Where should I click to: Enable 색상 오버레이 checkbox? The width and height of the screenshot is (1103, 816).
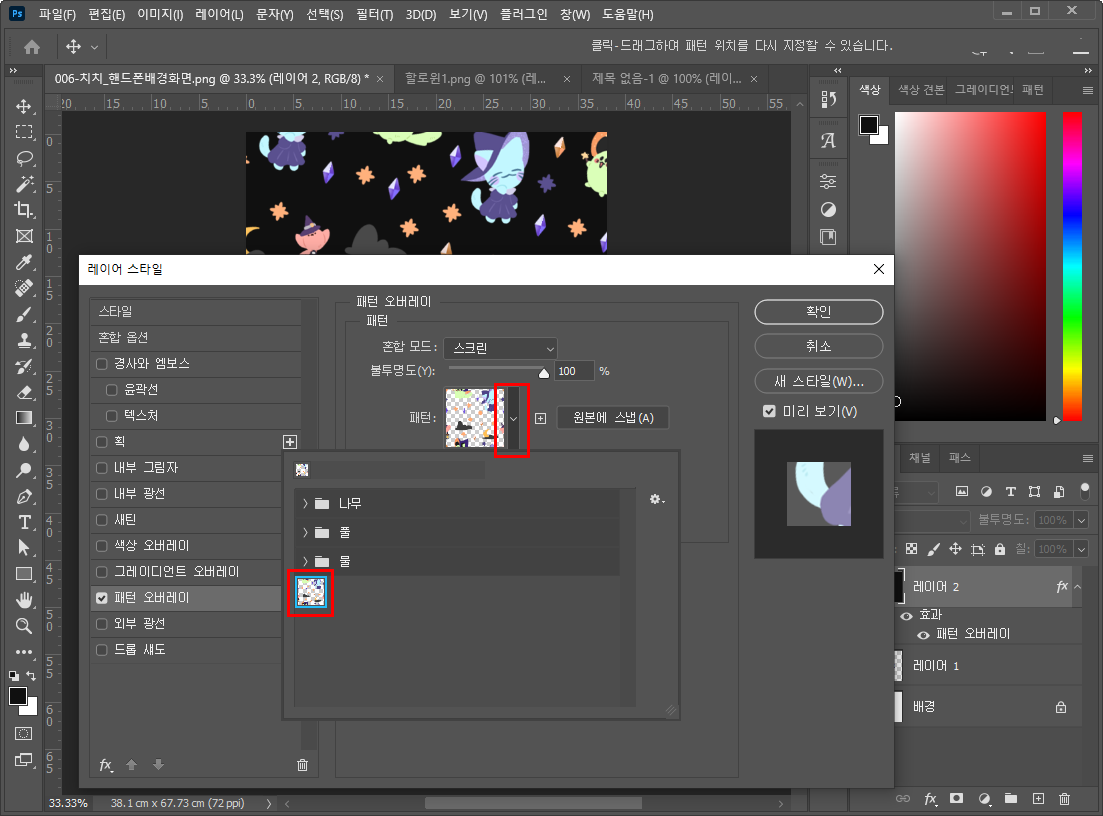[x=102, y=546]
